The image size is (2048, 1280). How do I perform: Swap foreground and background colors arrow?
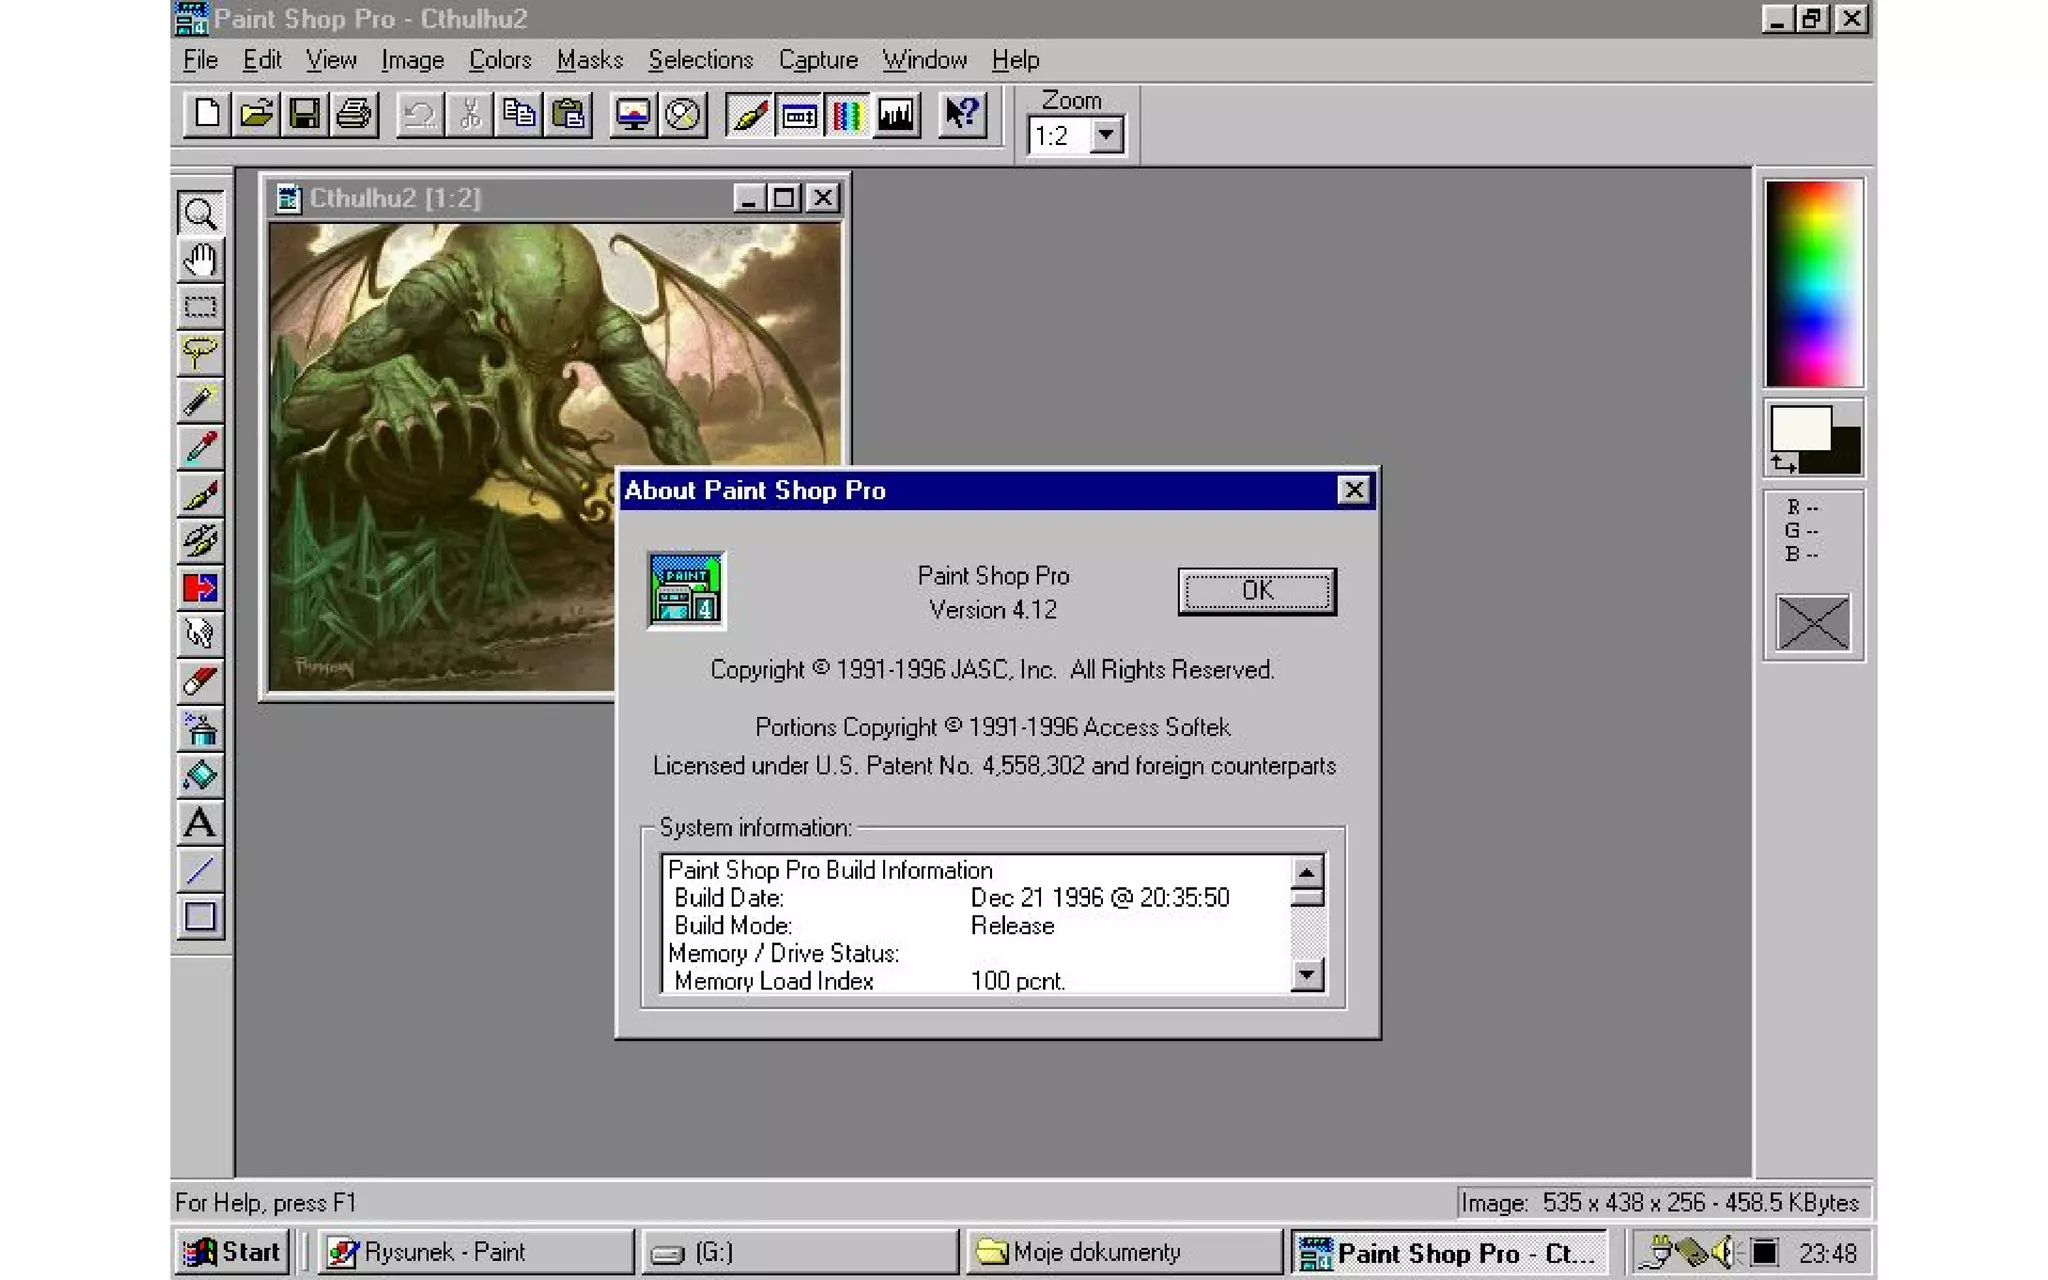[x=1783, y=463]
